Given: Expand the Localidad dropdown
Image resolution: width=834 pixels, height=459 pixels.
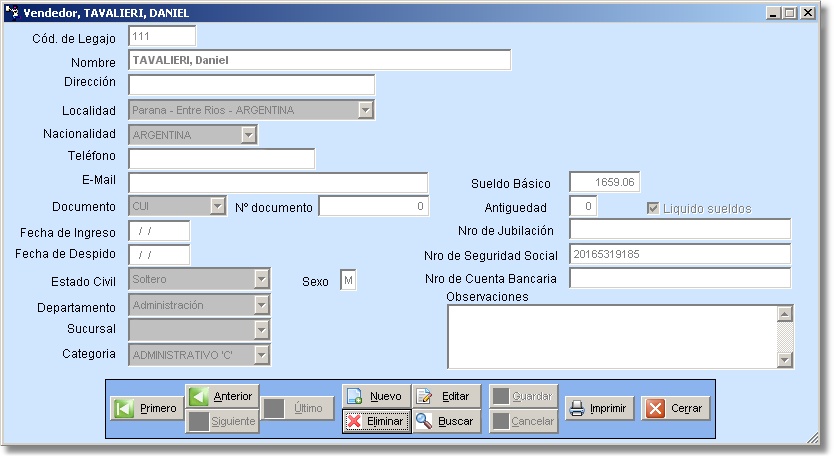Looking at the screenshot, I should coord(366,110).
